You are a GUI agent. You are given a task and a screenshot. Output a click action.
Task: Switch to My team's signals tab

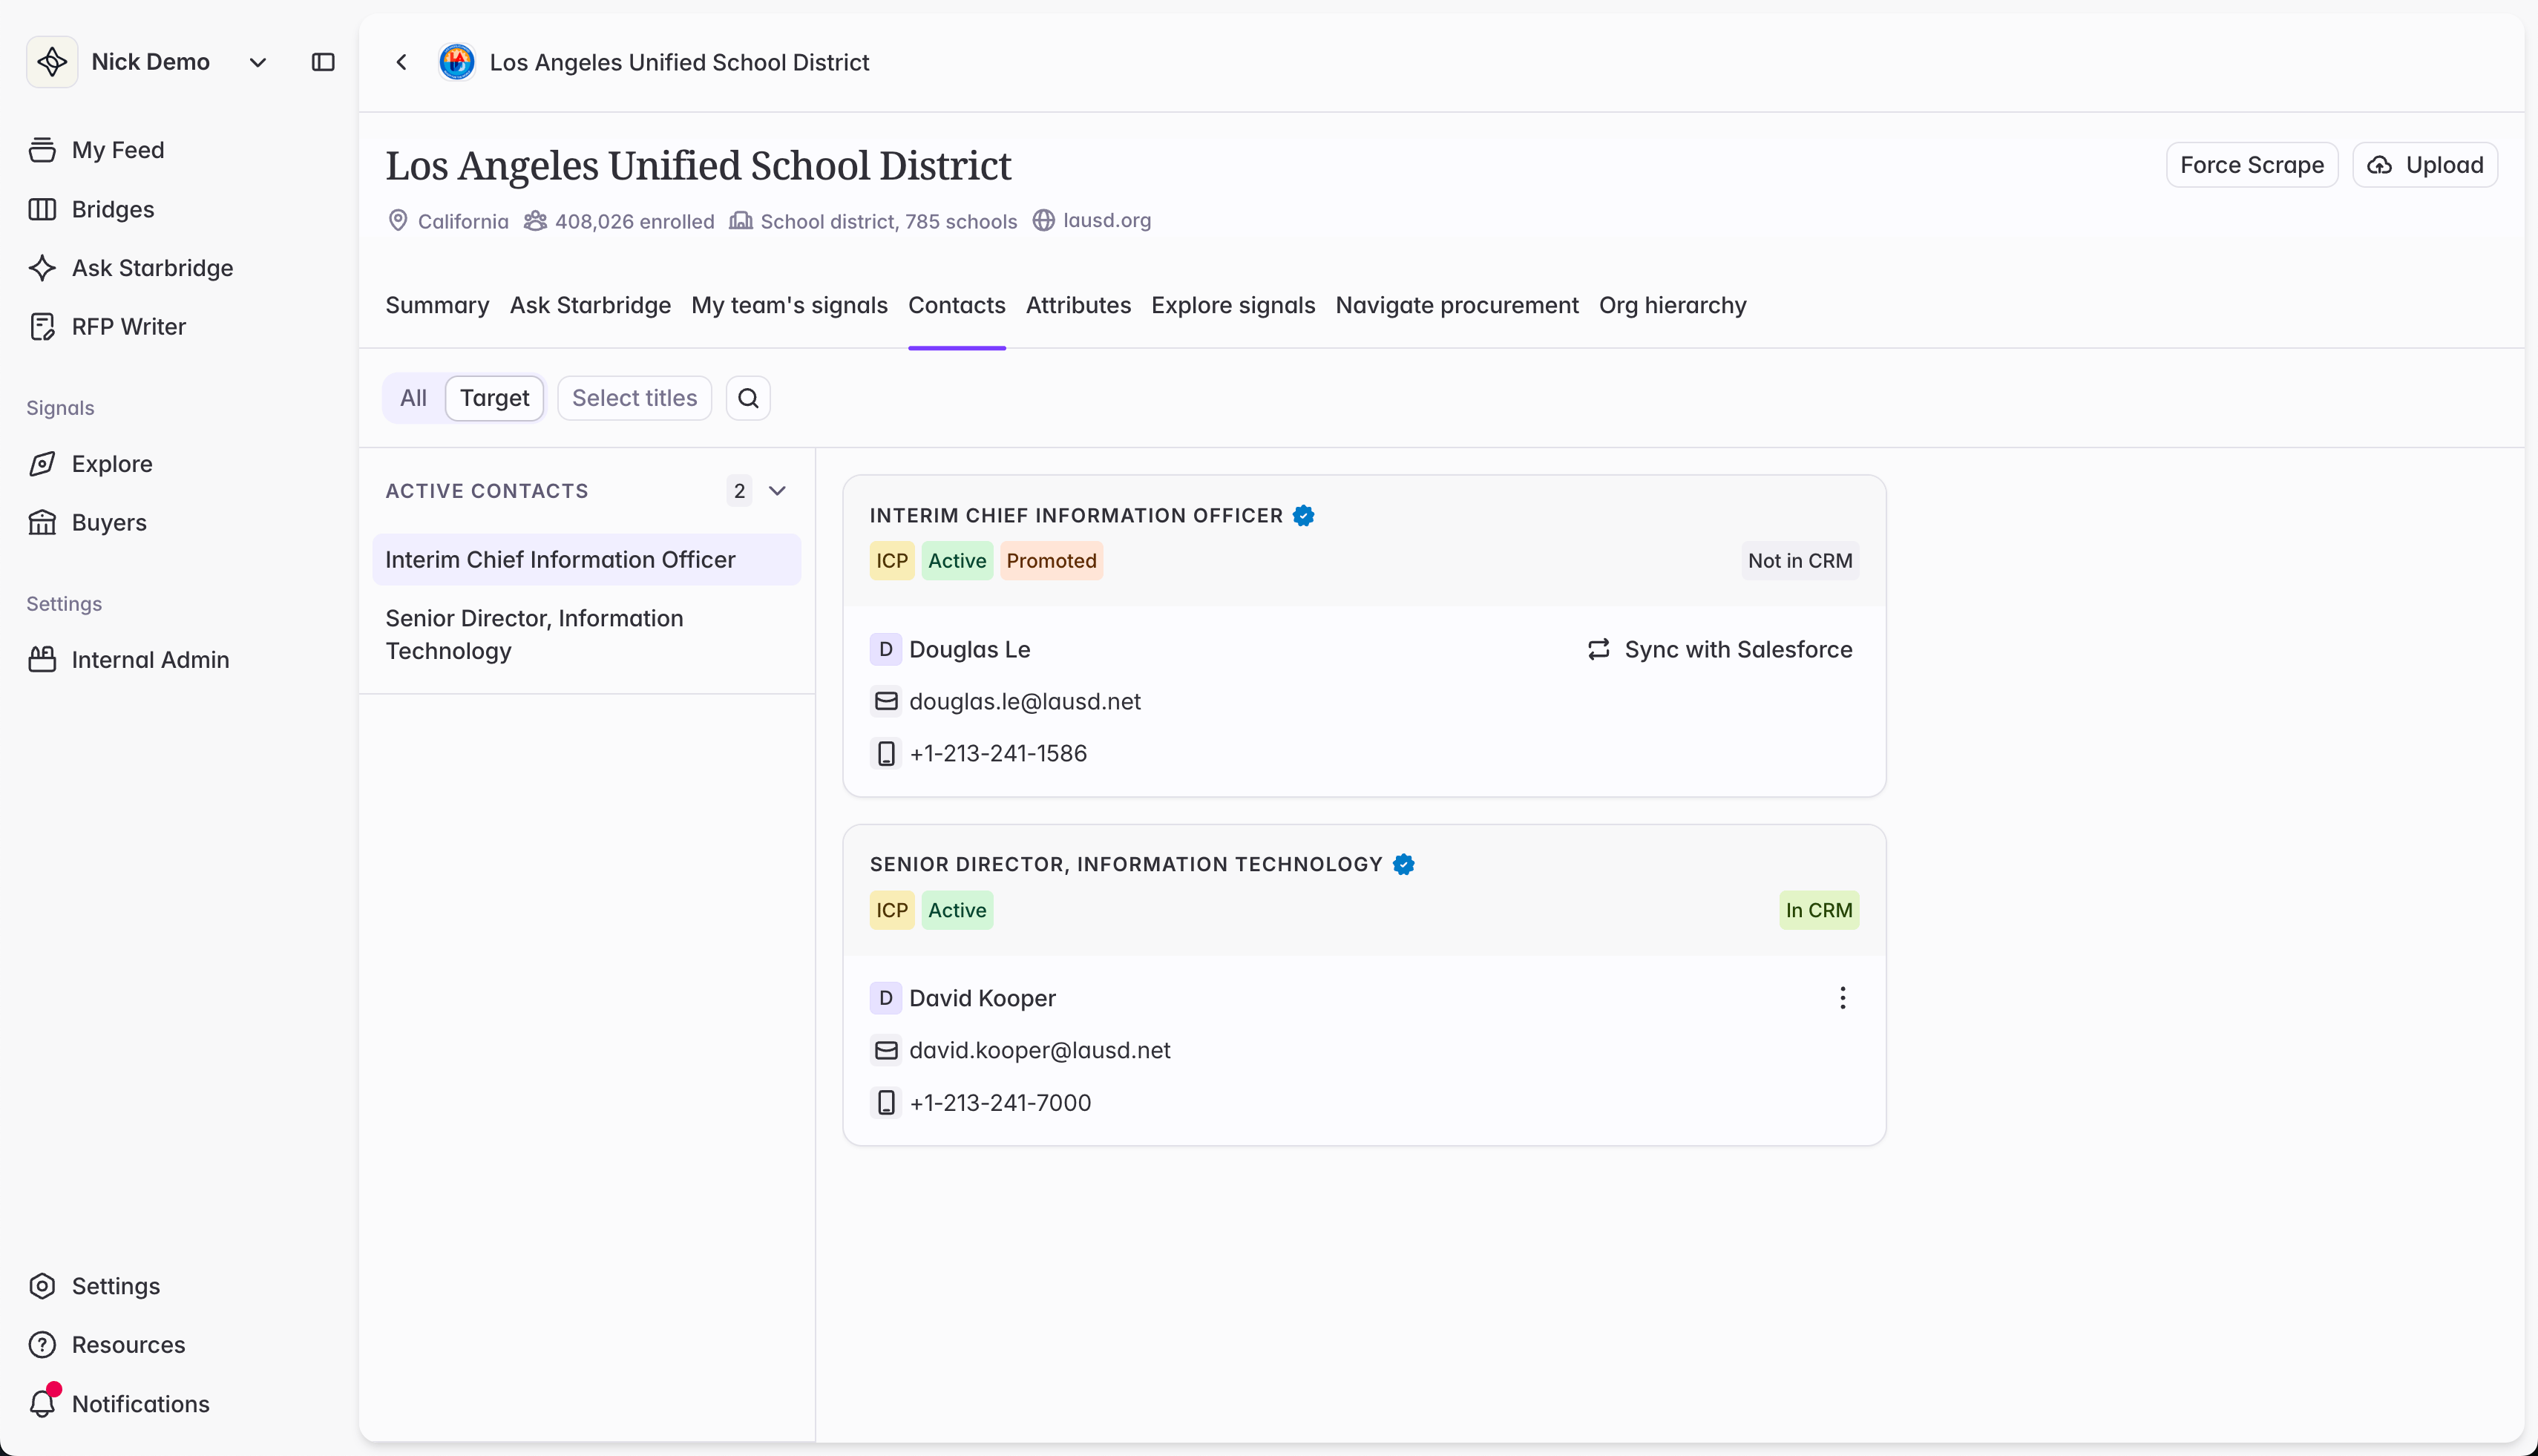coord(789,305)
